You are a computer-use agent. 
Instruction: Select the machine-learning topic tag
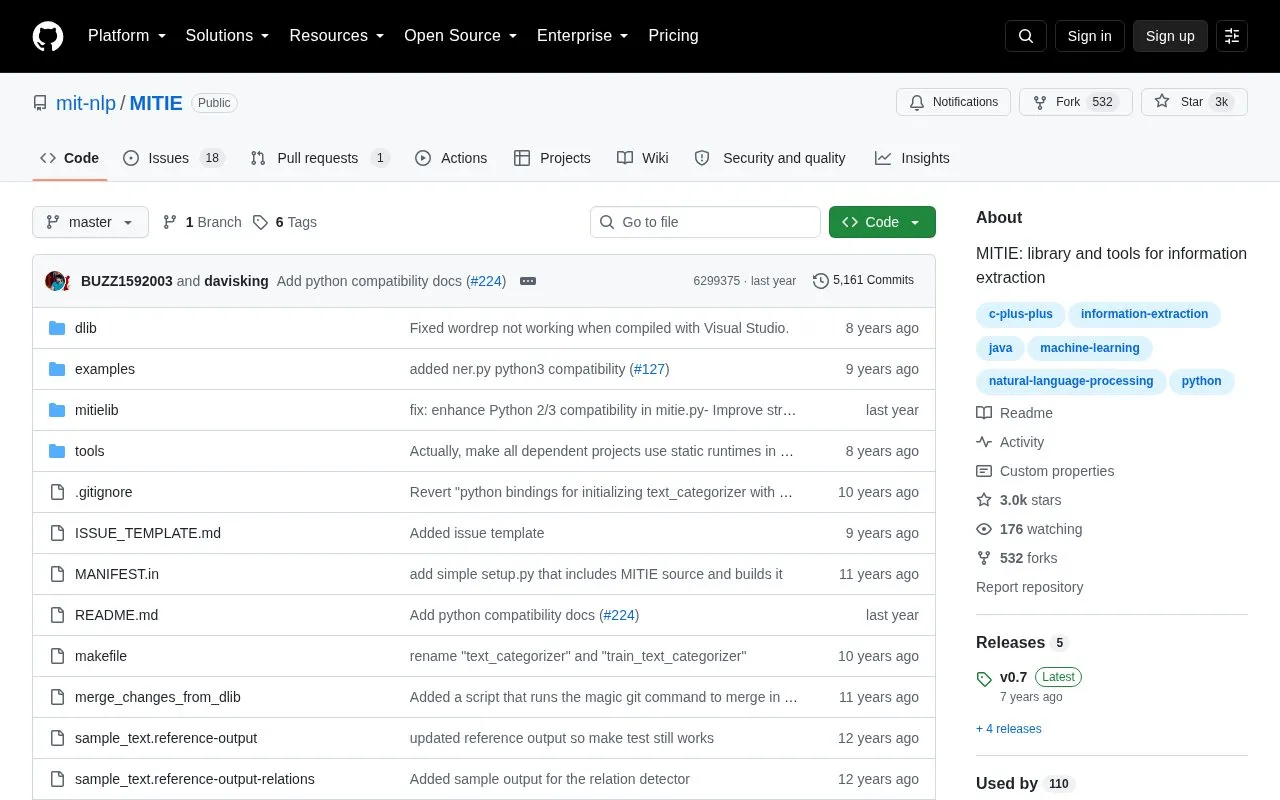point(1090,348)
